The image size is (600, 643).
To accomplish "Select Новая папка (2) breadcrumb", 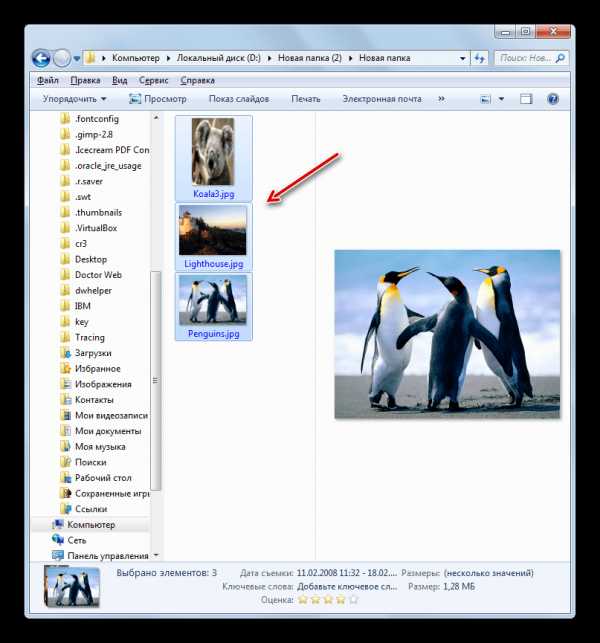I will pos(310,58).
